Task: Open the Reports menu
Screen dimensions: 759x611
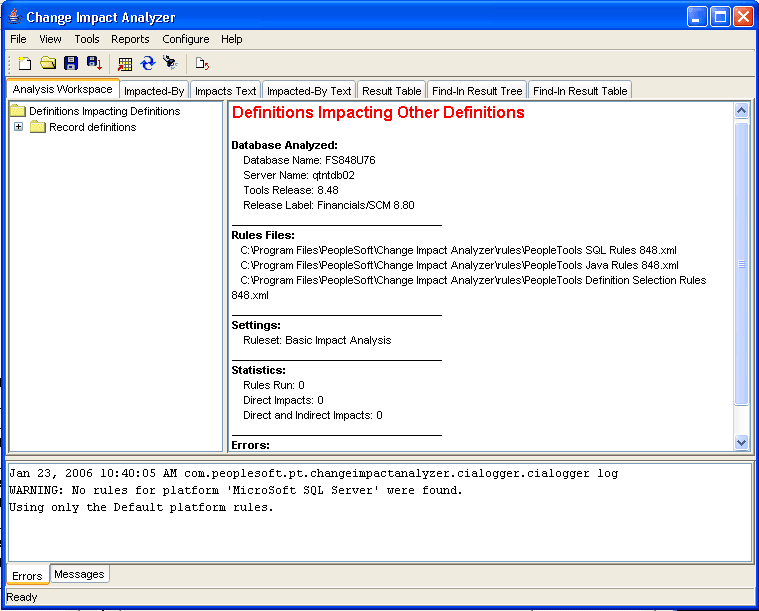Action: pyautogui.click(x=130, y=39)
